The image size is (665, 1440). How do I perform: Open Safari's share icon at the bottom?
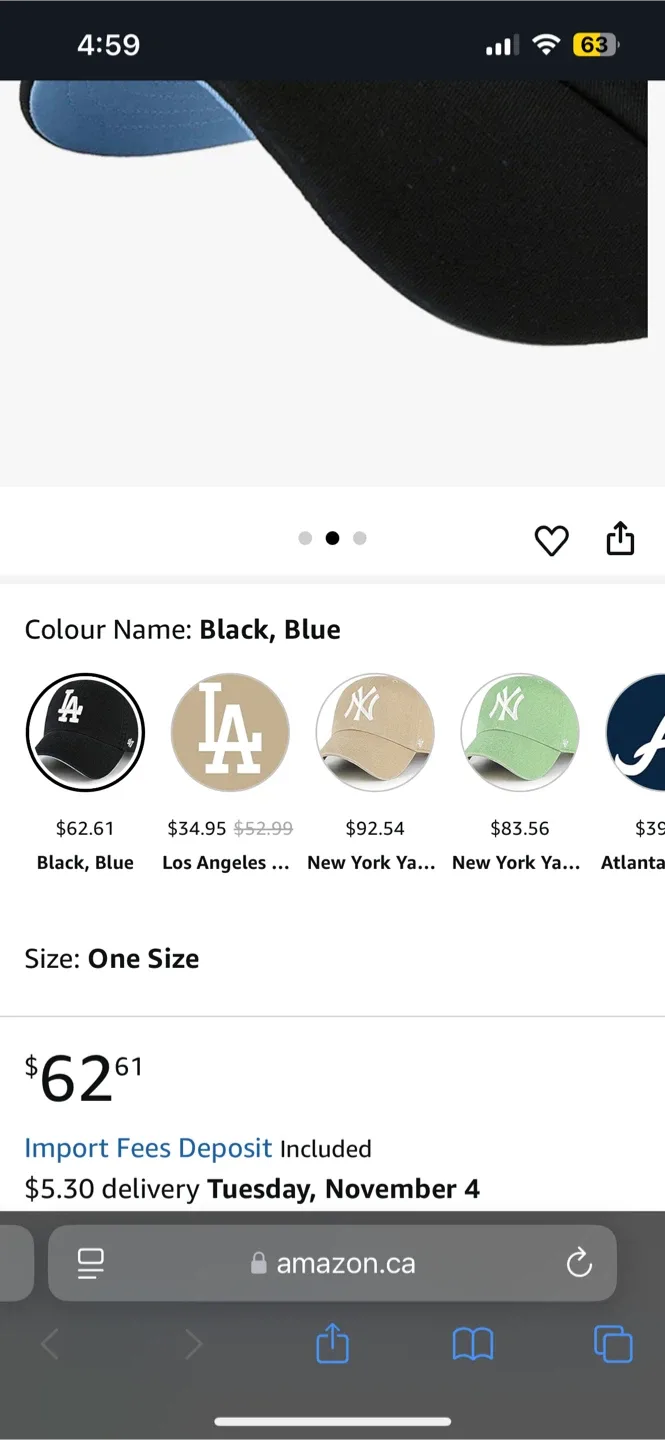click(x=332, y=1344)
